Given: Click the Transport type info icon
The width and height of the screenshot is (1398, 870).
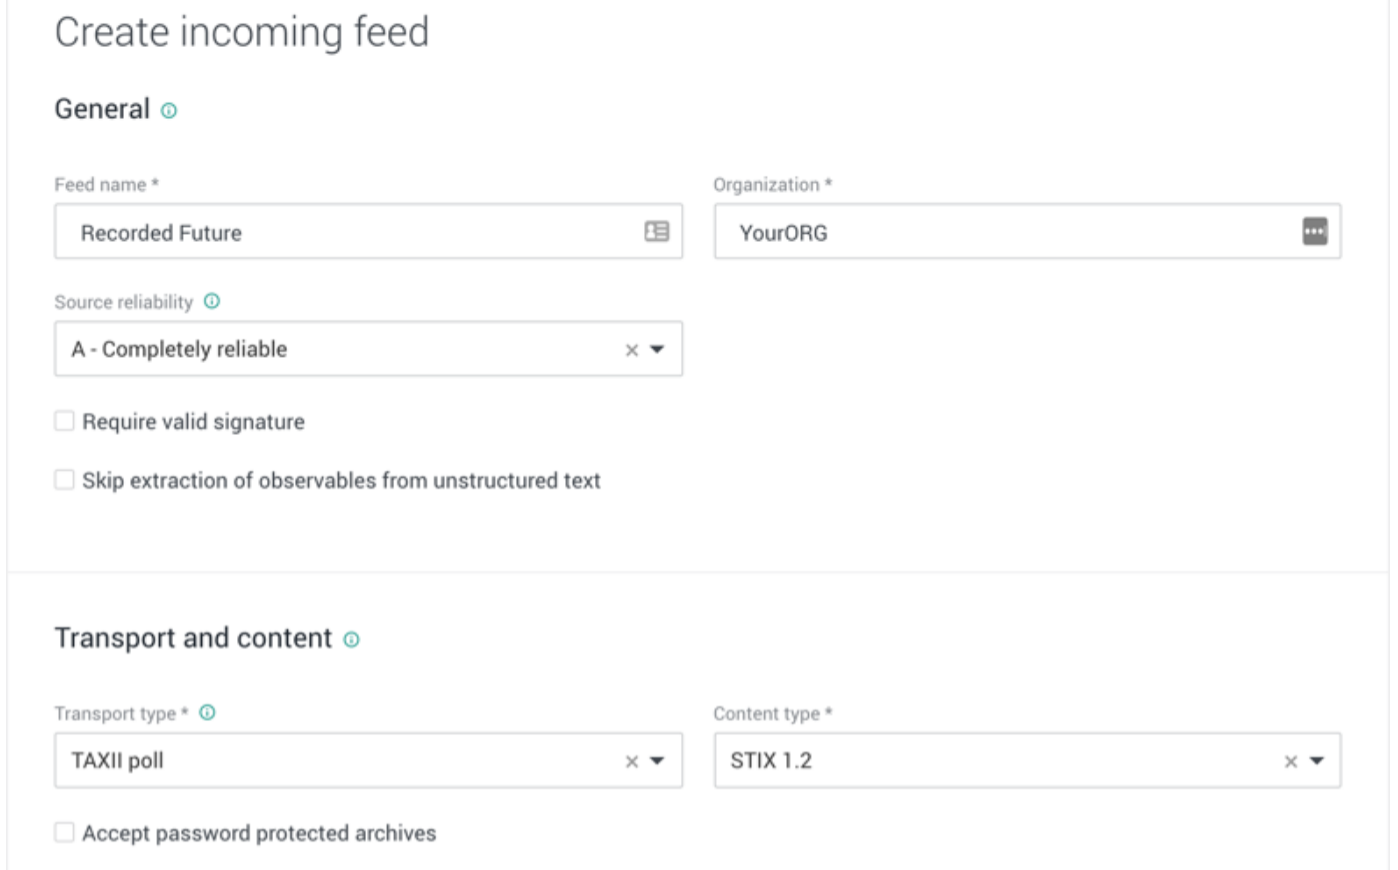Looking at the screenshot, I should pyautogui.click(x=207, y=713).
